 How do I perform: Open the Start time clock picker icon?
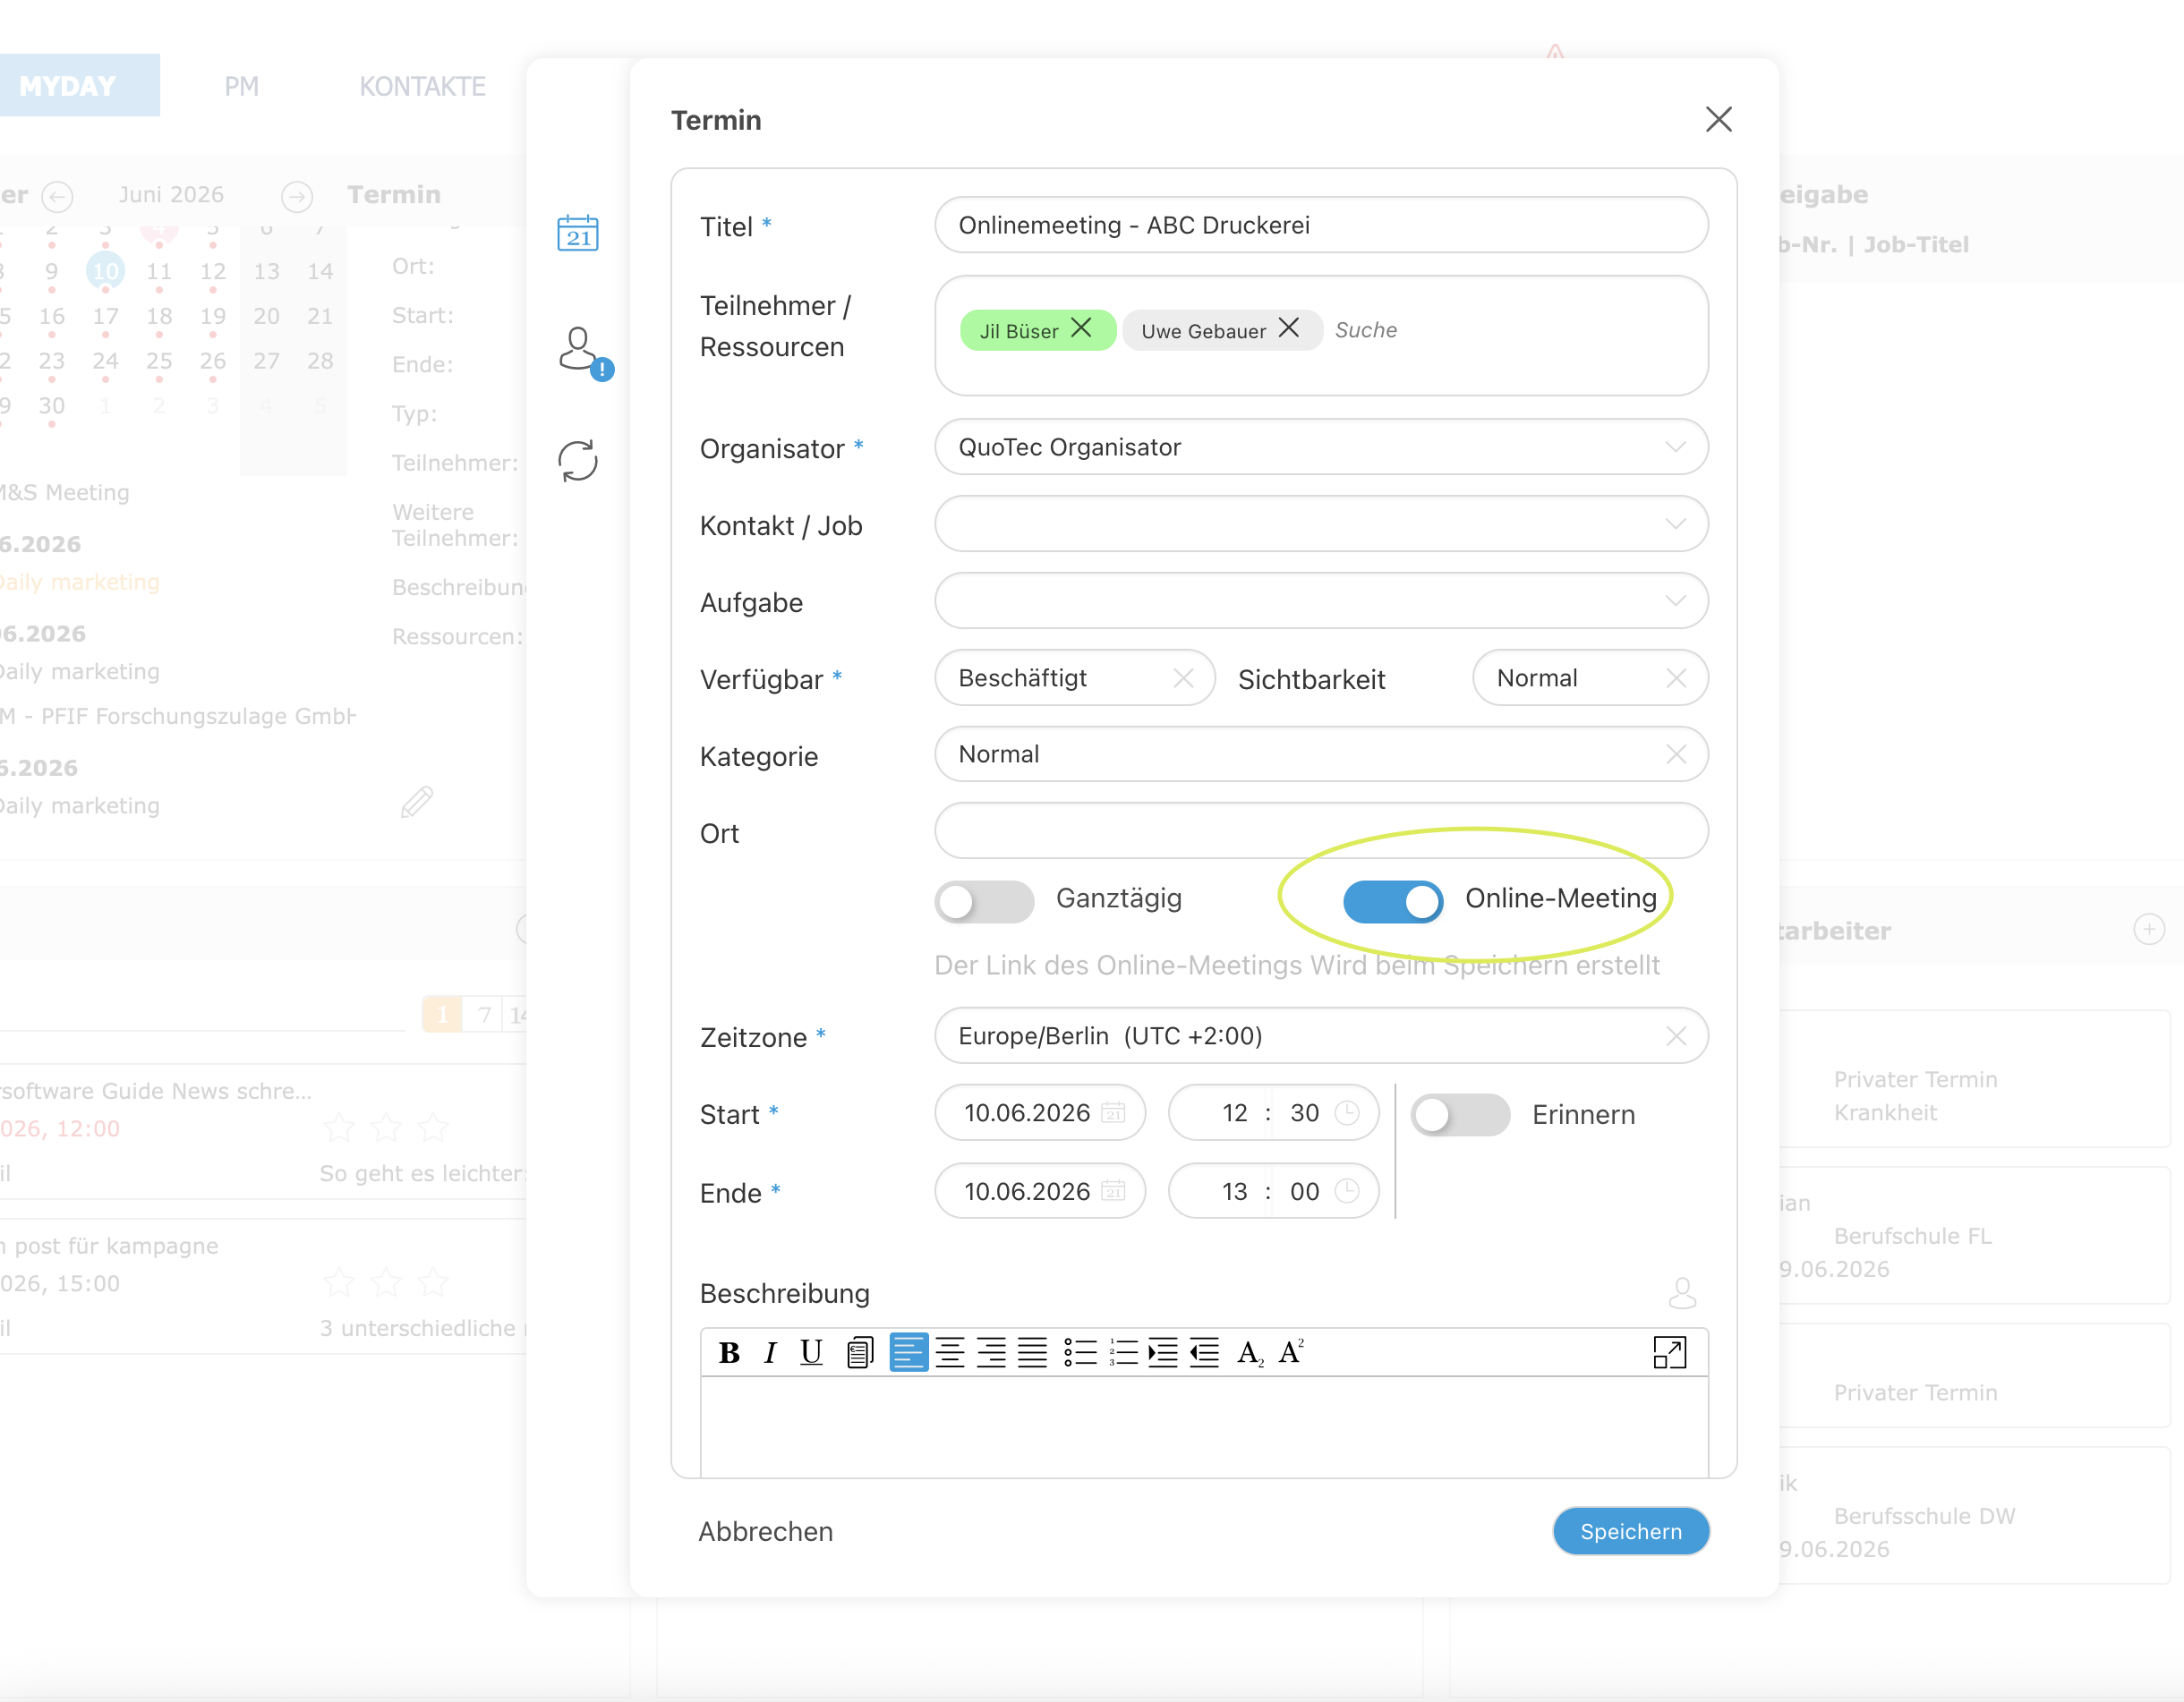click(1347, 1113)
